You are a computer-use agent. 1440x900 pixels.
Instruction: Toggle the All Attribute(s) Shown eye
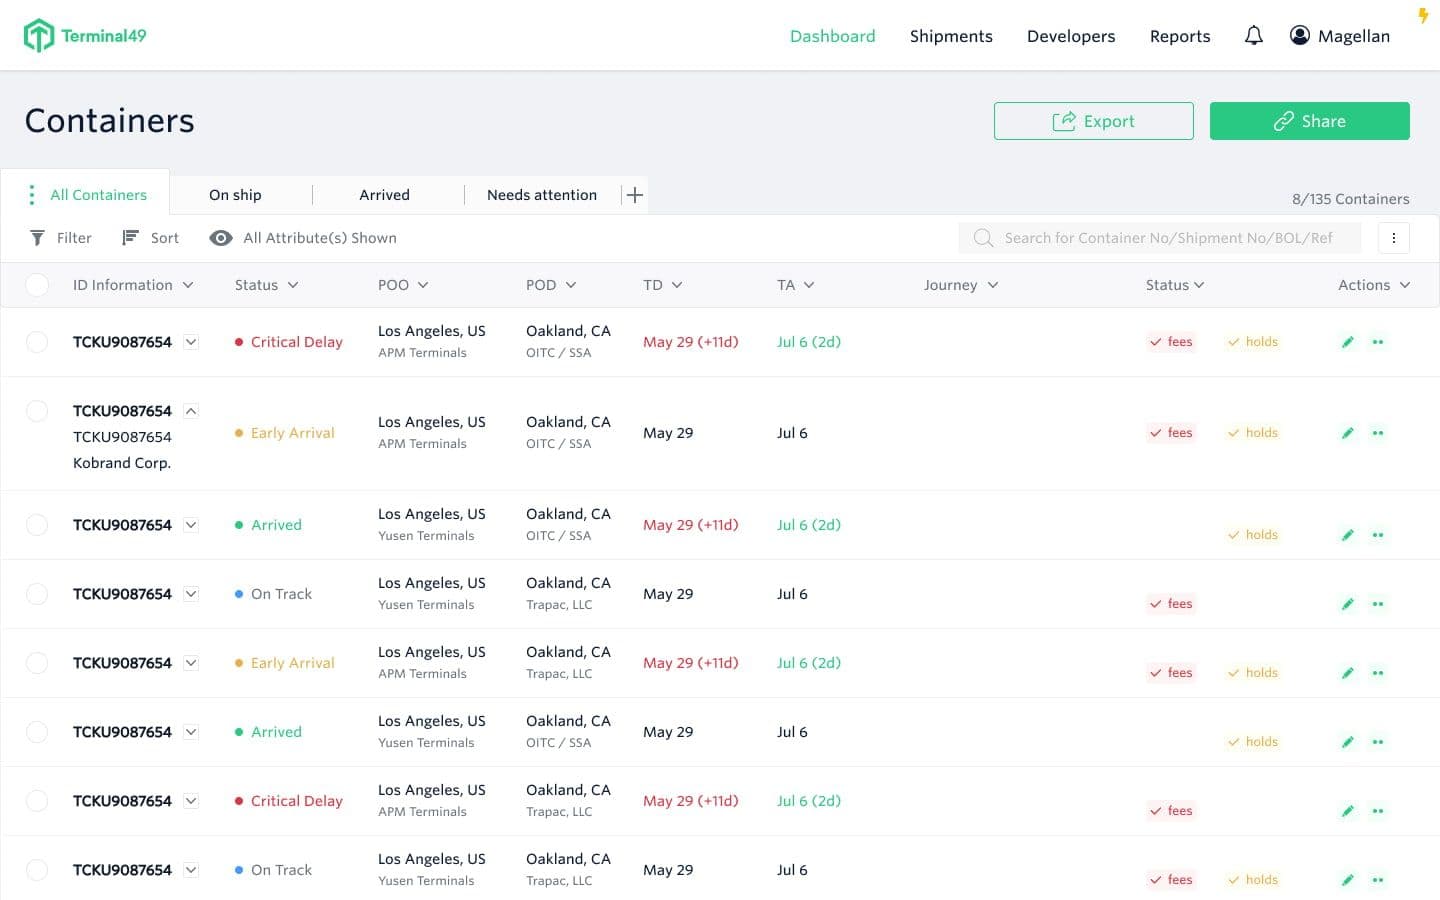(221, 238)
